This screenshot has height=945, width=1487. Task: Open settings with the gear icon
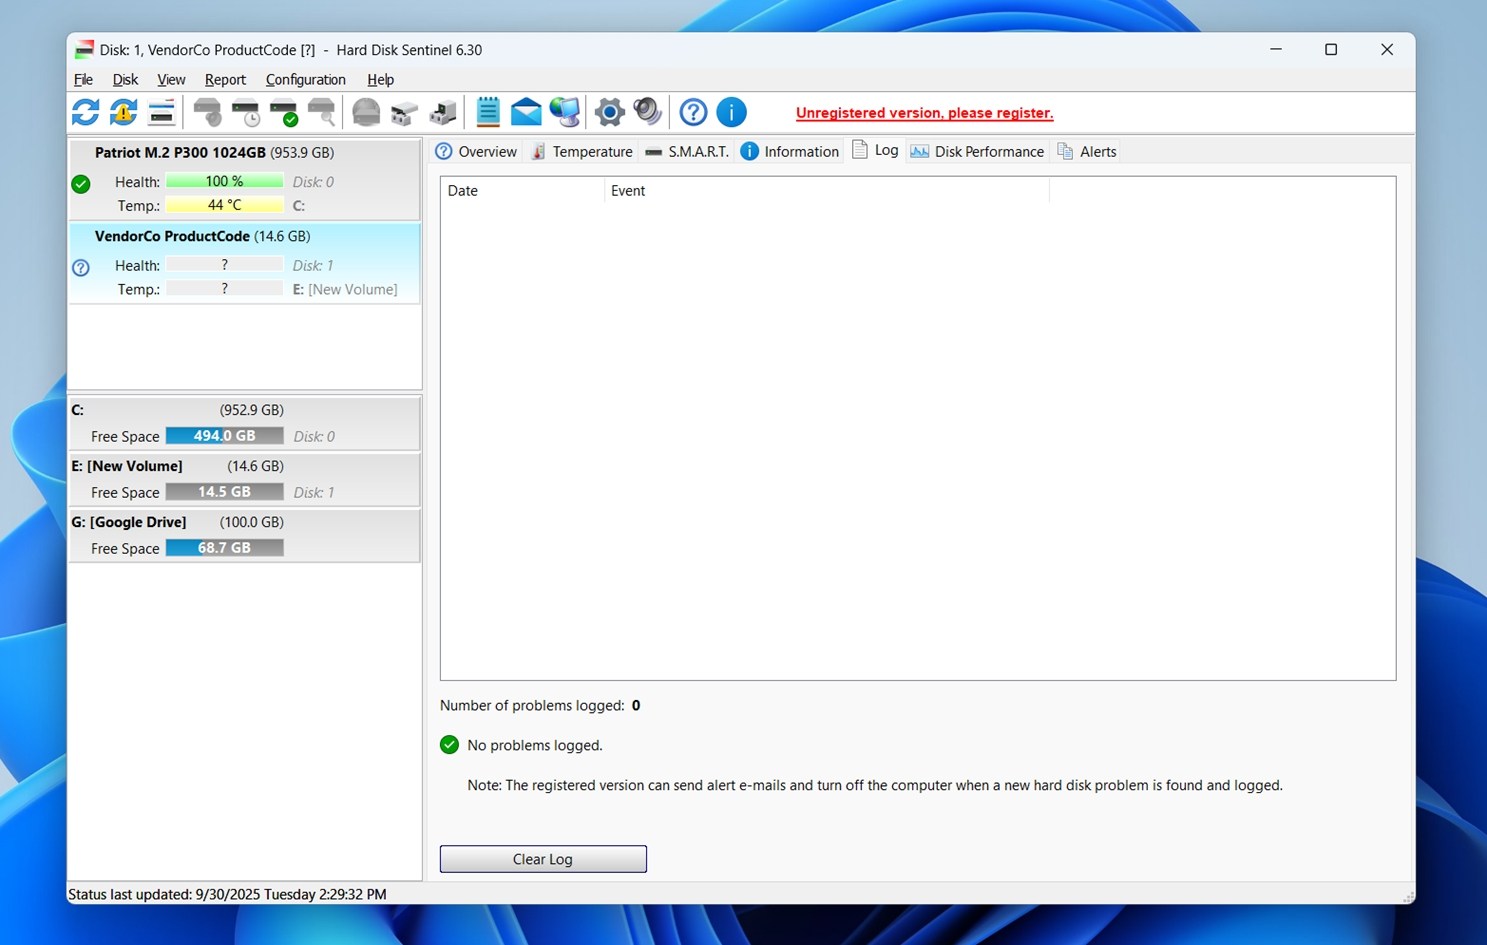[x=609, y=112]
